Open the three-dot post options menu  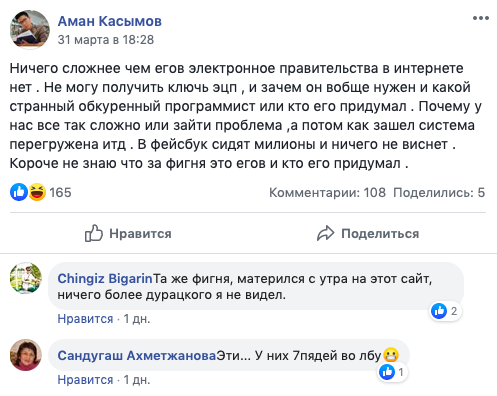point(481,18)
